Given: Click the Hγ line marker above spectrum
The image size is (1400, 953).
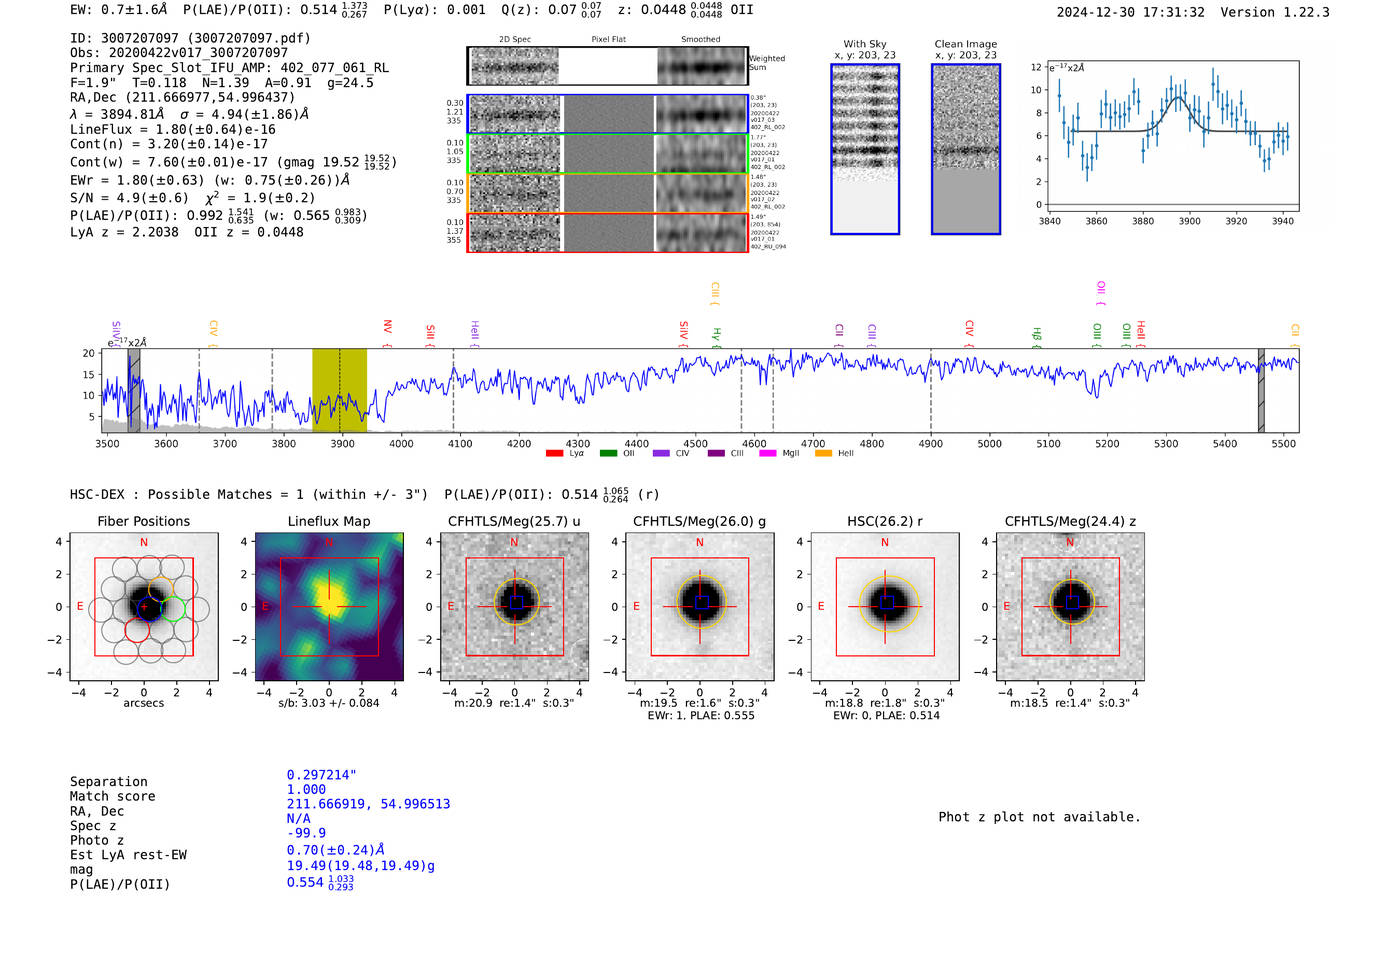Looking at the screenshot, I should (x=716, y=336).
